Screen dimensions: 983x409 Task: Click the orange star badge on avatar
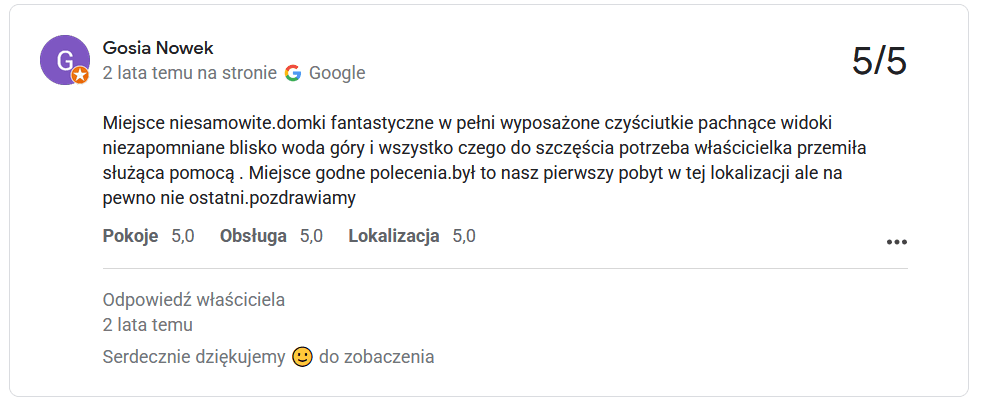80,76
